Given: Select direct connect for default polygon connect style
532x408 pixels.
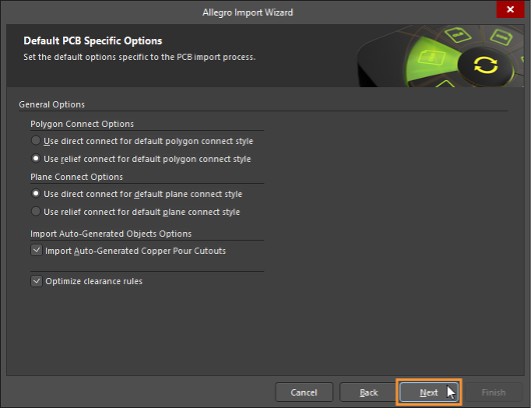Looking at the screenshot, I should tap(36, 140).
